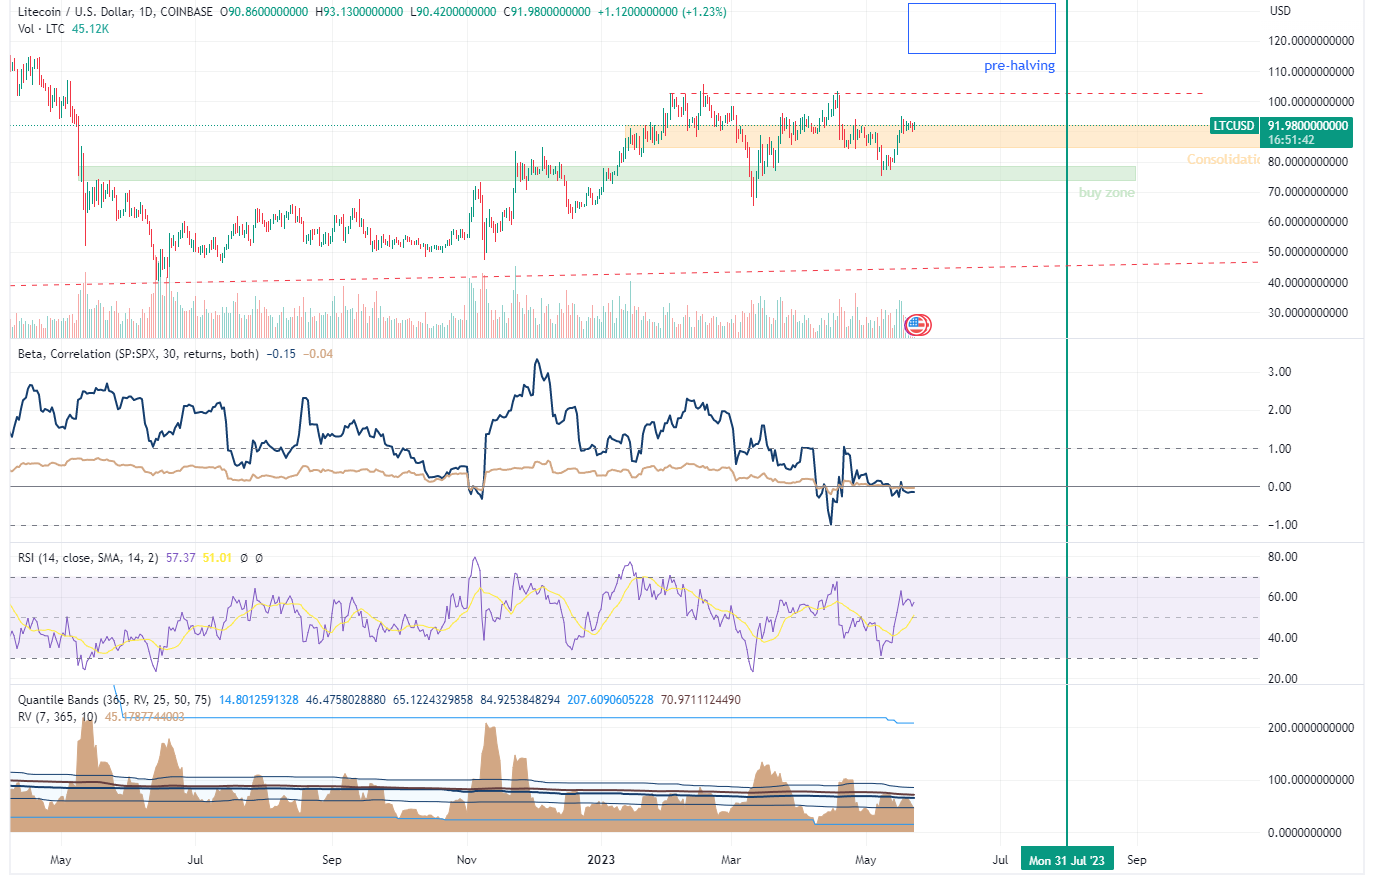The width and height of the screenshot is (1374, 879).
Task: Click the 2023 label on time axis
Action: [x=601, y=860]
